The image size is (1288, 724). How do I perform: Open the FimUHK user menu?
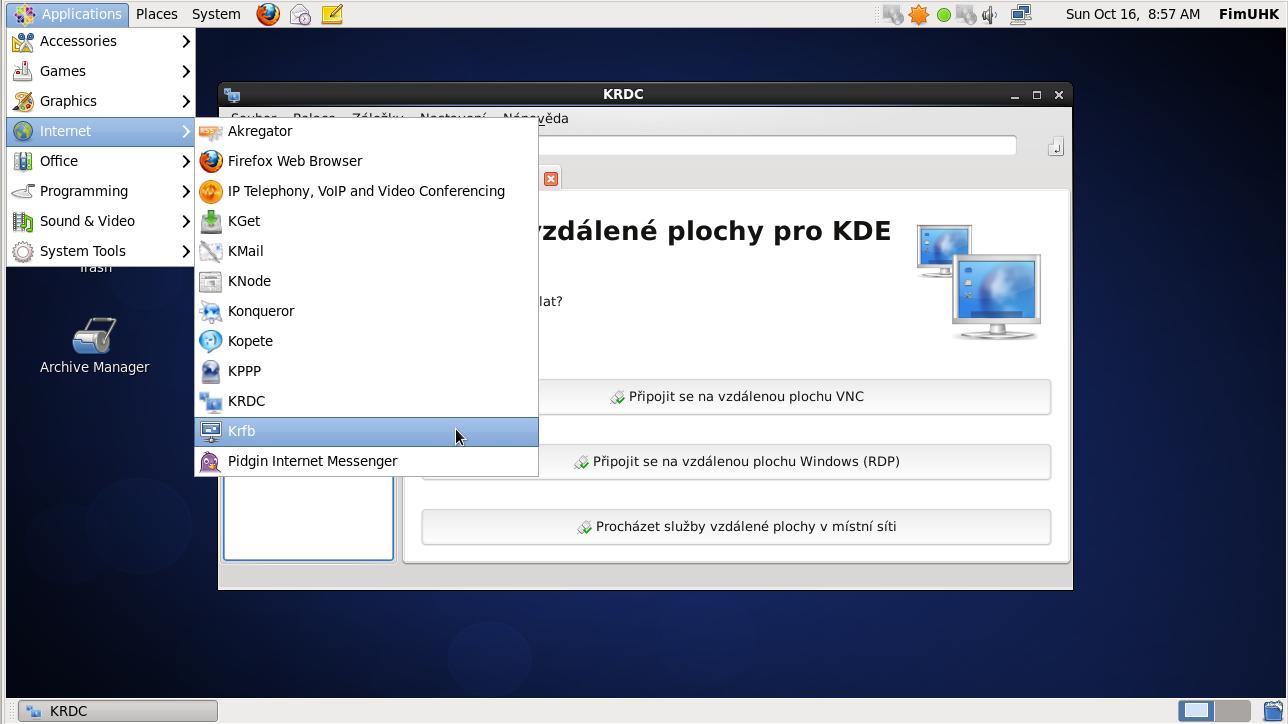1249,14
